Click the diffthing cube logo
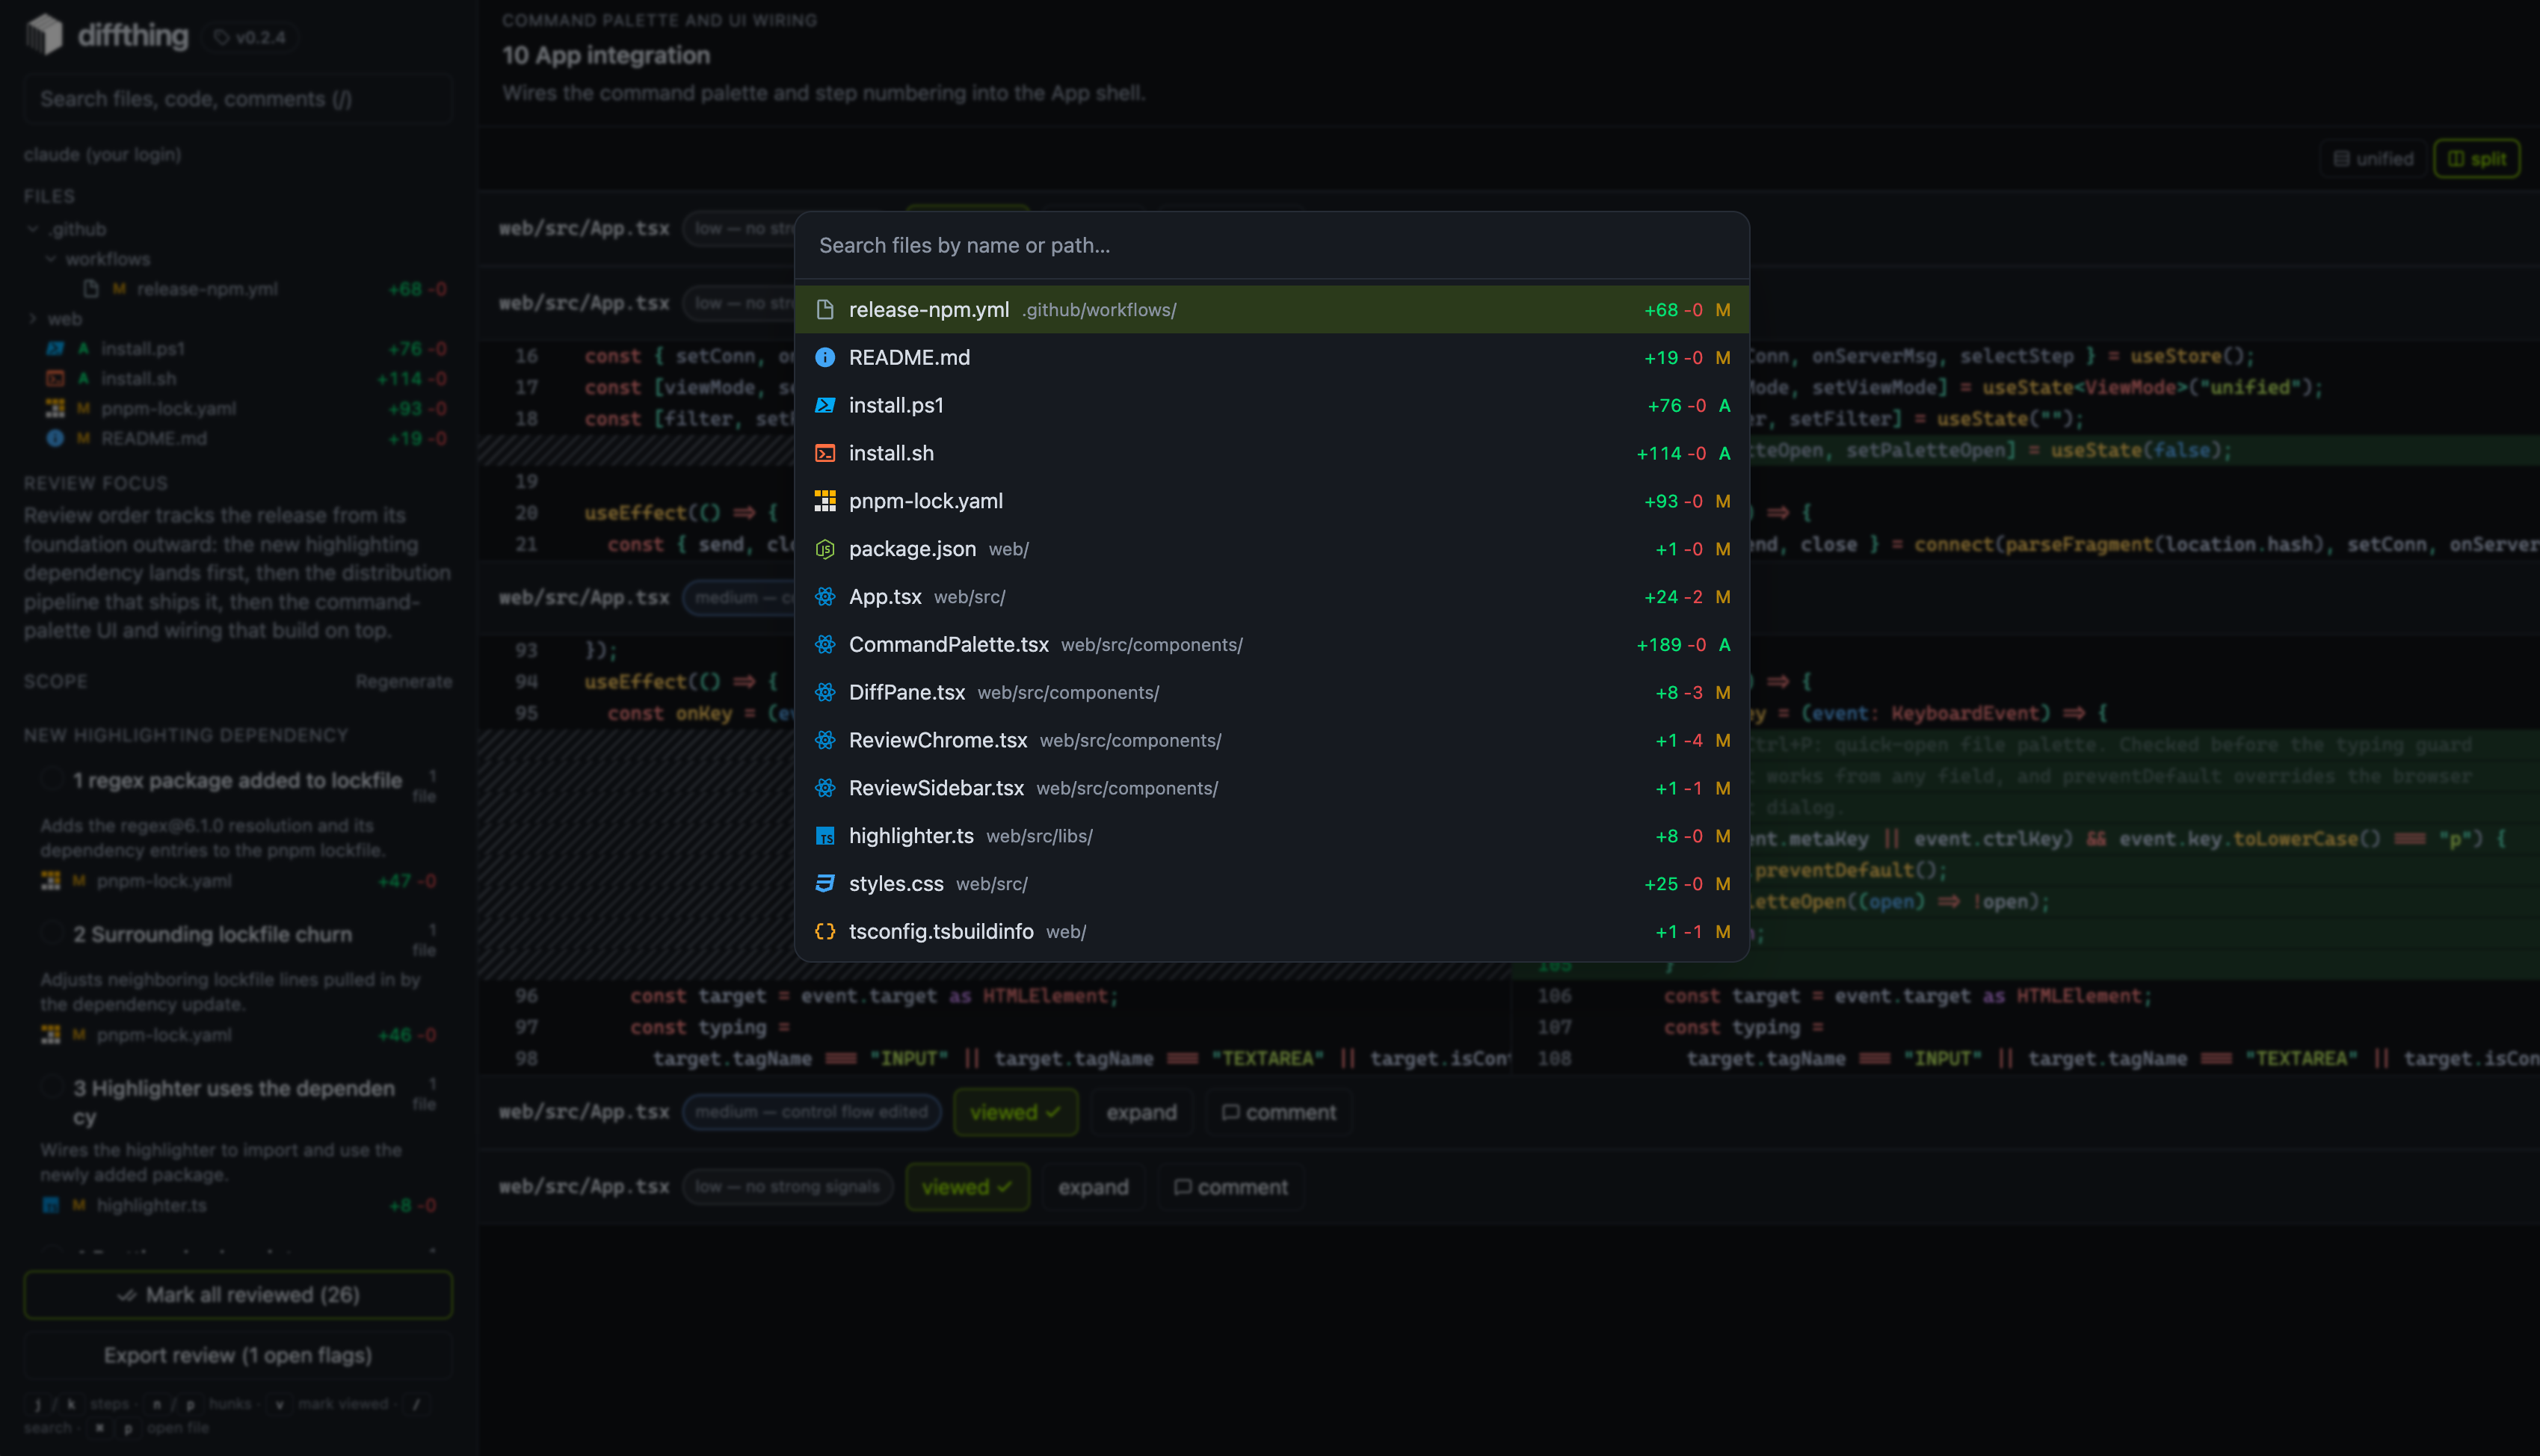Image resolution: width=2540 pixels, height=1456 pixels. click(44, 35)
